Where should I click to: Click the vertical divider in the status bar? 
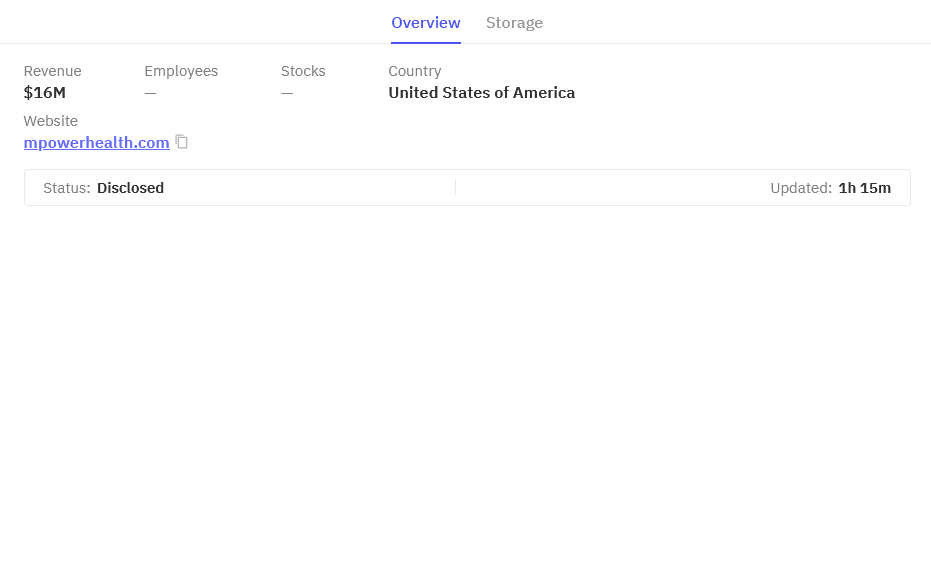[x=455, y=188]
